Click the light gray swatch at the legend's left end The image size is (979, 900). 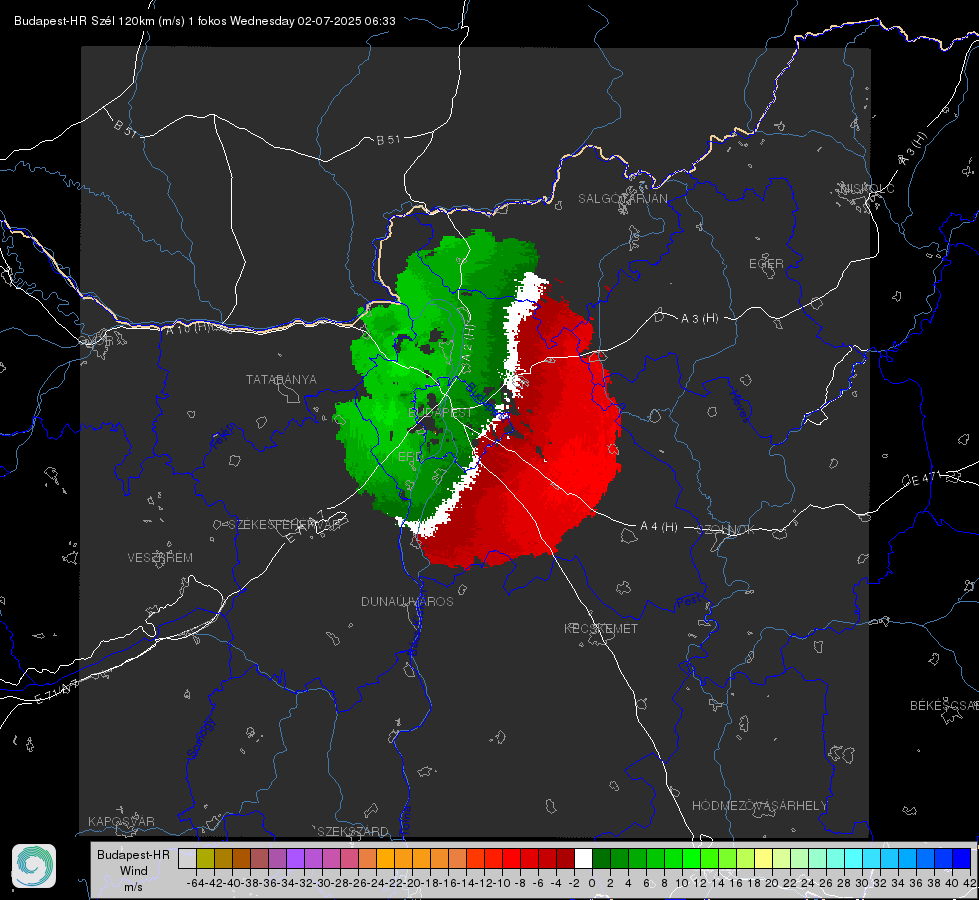(x=187, y=858)
